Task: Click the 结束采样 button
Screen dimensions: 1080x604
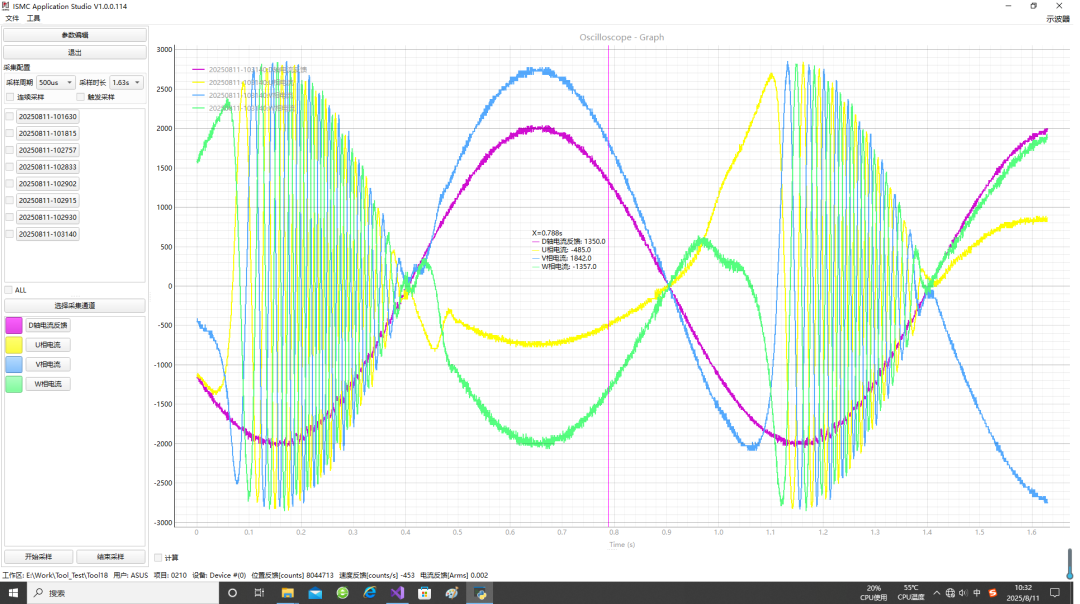Action: (x=110, y=556)
